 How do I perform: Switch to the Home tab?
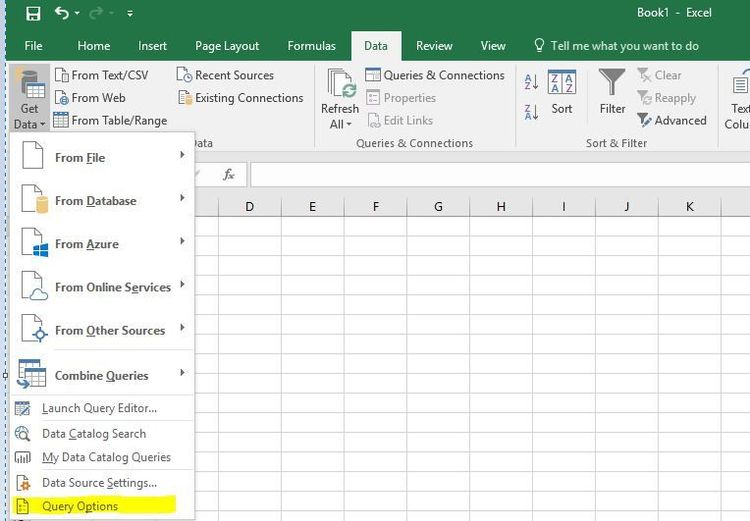tap(94, 46)
